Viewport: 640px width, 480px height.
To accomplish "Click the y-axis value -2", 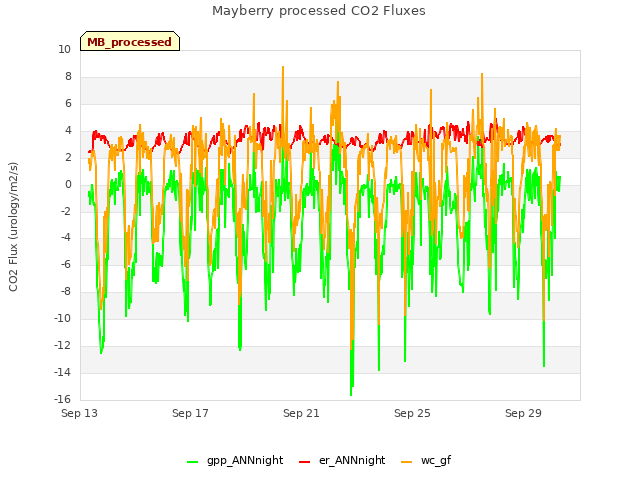I will [x=65, y=211].
